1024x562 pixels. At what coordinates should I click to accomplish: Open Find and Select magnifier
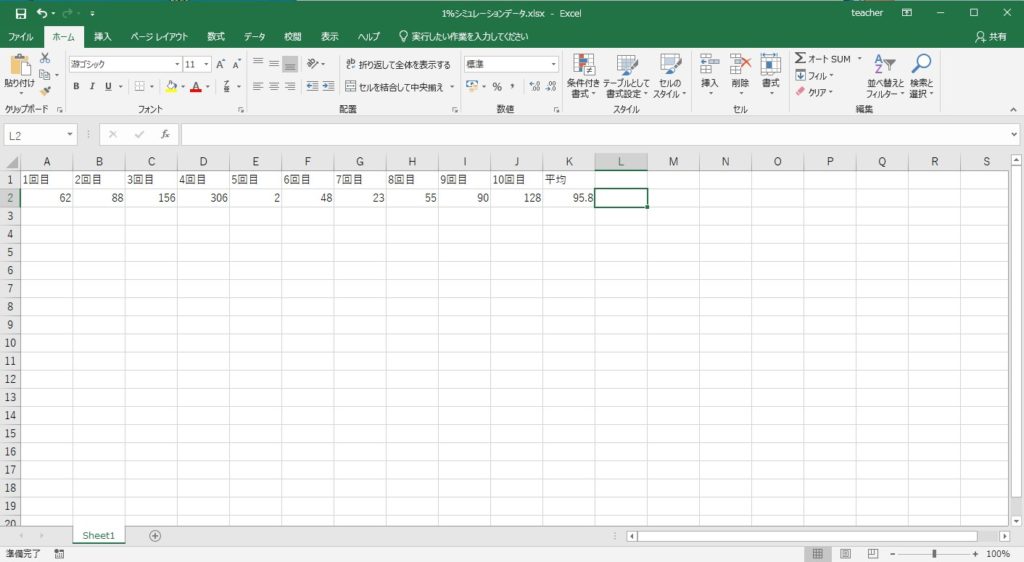coord(921,76)
